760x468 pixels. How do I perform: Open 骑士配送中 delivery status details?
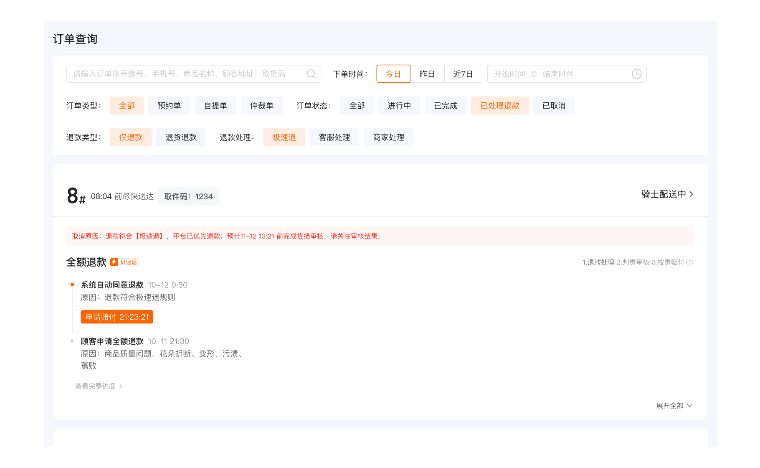pos(667,194)
